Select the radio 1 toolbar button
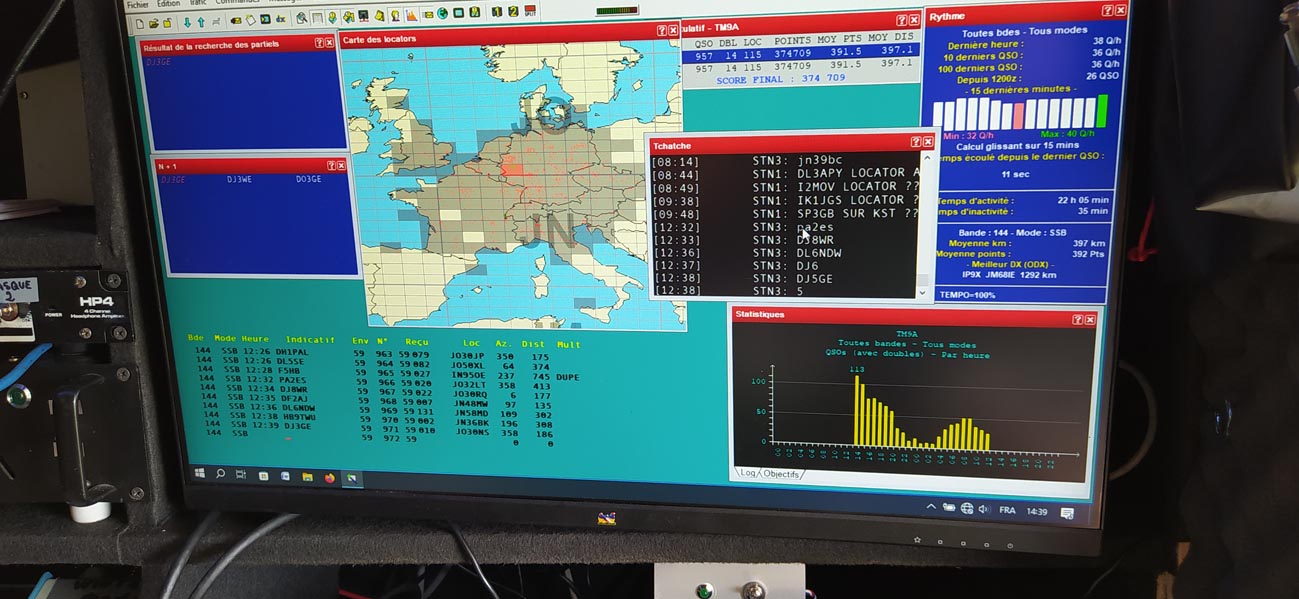The width and height of the screenshot is (1299, 599). (x=497, y=13)
